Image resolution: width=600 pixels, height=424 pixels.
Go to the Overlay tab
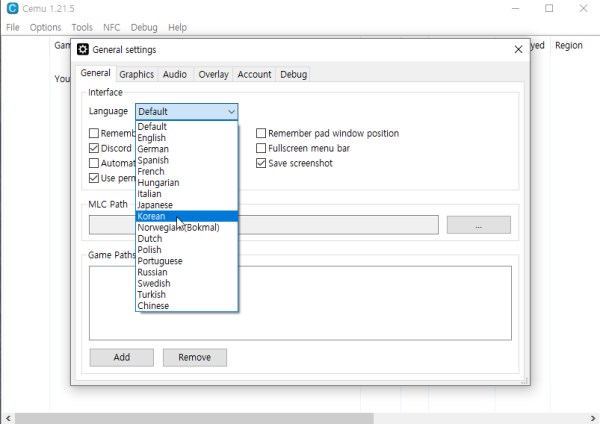coord(212,74)
